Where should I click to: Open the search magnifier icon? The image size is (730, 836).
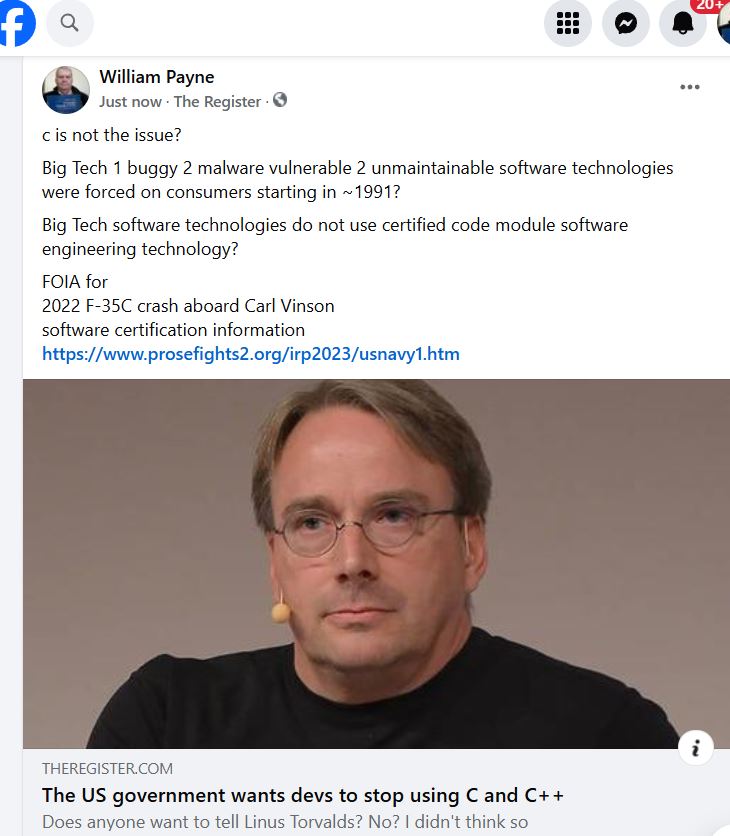pos(69,23)
